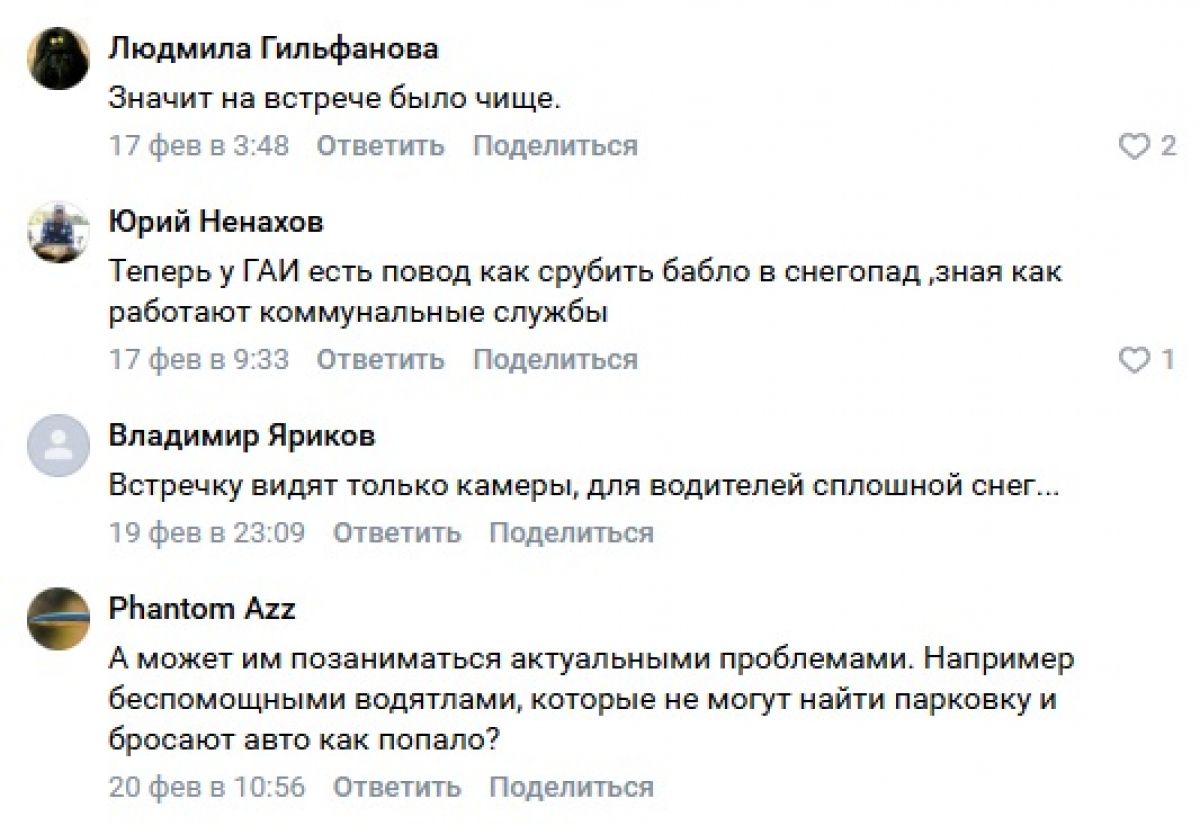Share Юрий Ненахов's comment
The width and height of the screenshot is (1200, 826).
pos(555,359)
